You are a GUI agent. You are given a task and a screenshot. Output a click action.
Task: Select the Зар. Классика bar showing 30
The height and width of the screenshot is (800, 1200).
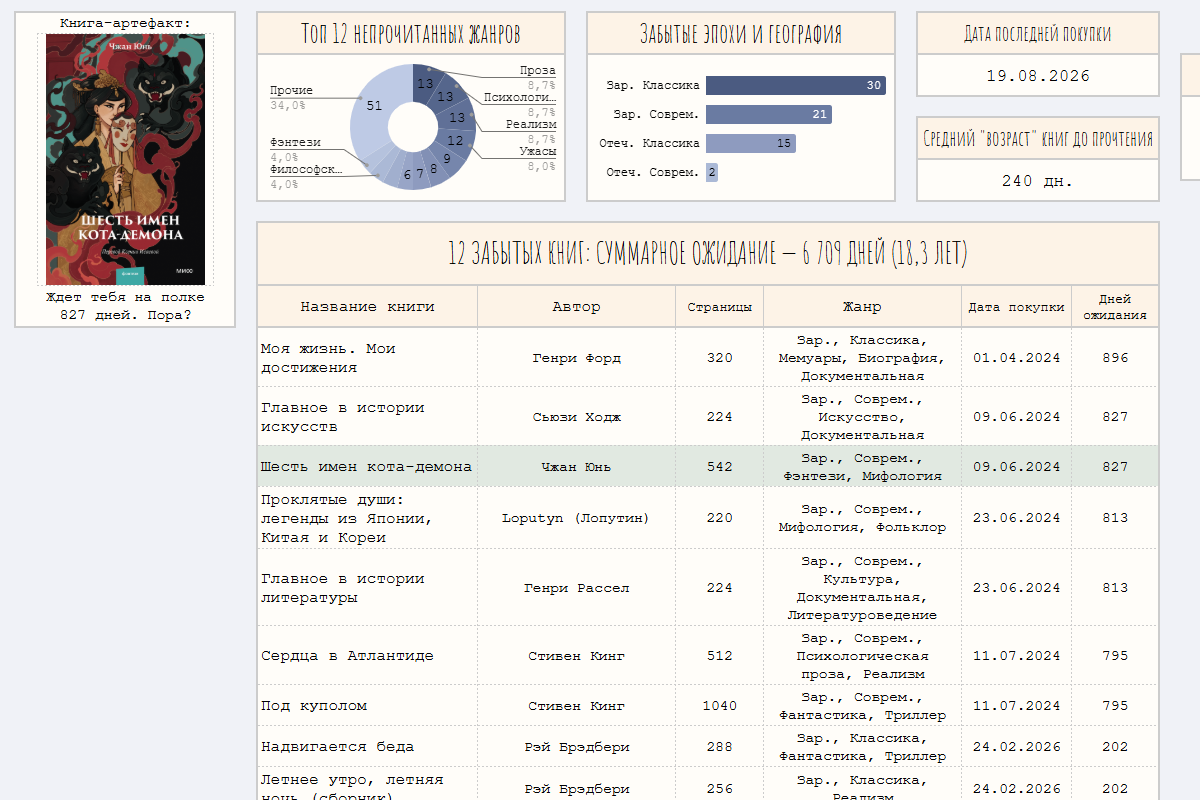[x=795, y=86]
